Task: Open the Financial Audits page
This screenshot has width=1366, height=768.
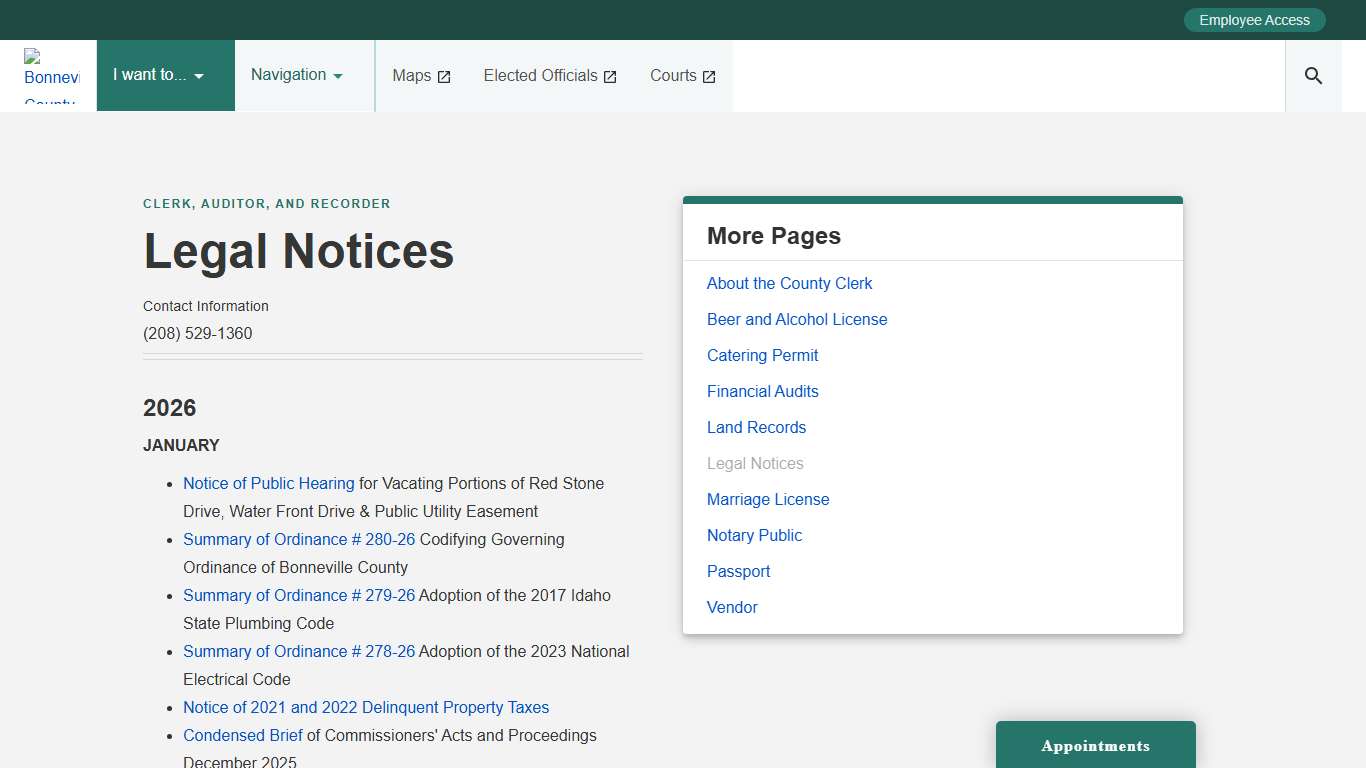Action: pyautogui.click(x=762, y=391)
